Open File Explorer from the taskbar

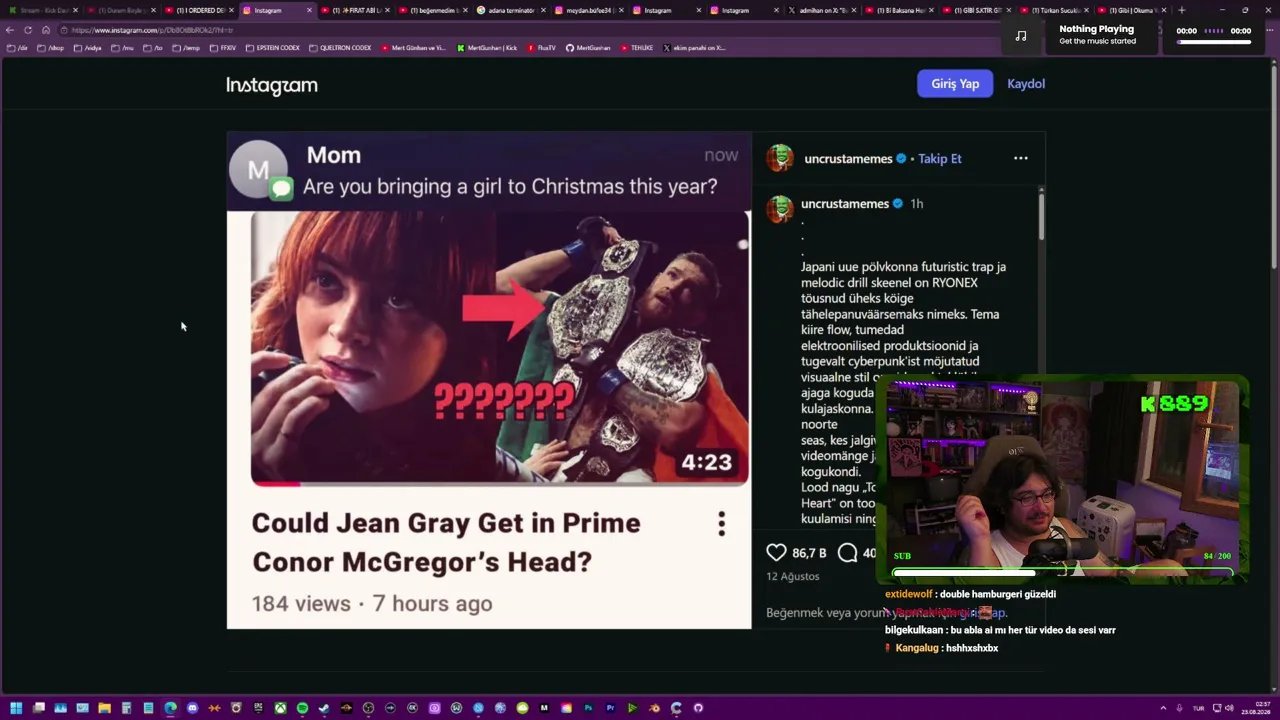104,708
